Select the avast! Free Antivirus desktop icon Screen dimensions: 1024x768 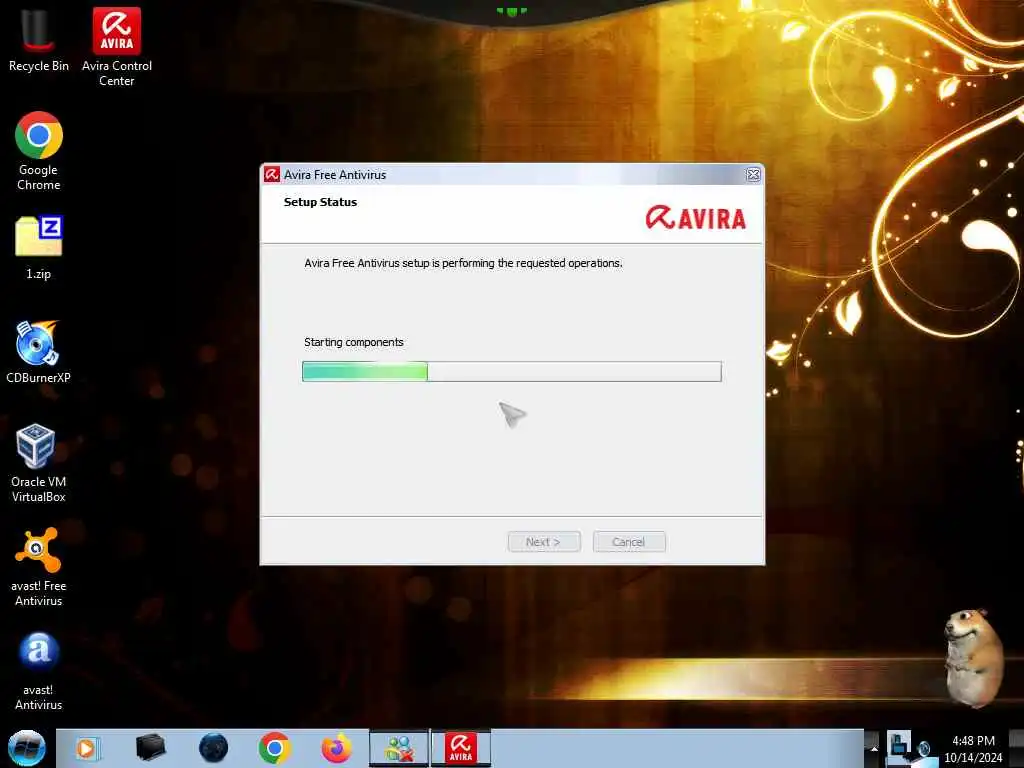39,567
